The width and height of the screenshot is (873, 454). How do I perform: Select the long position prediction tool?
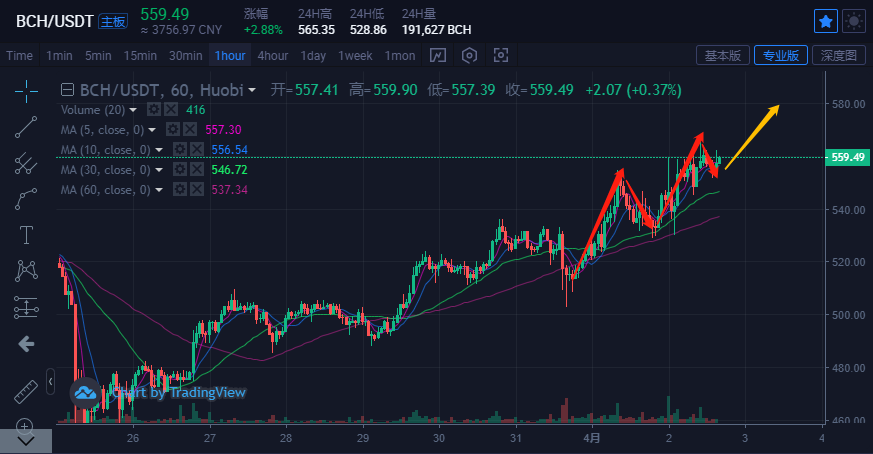[26, 307]
